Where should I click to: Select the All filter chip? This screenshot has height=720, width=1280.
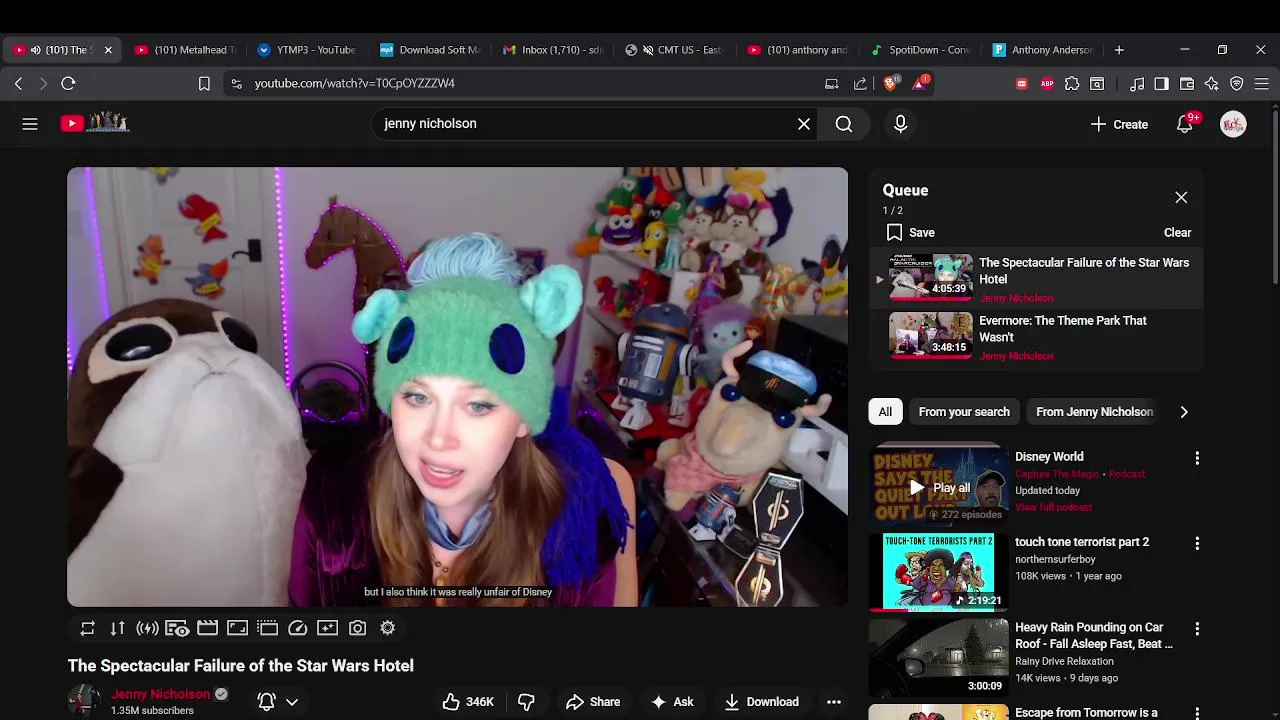tap(885, 412)
